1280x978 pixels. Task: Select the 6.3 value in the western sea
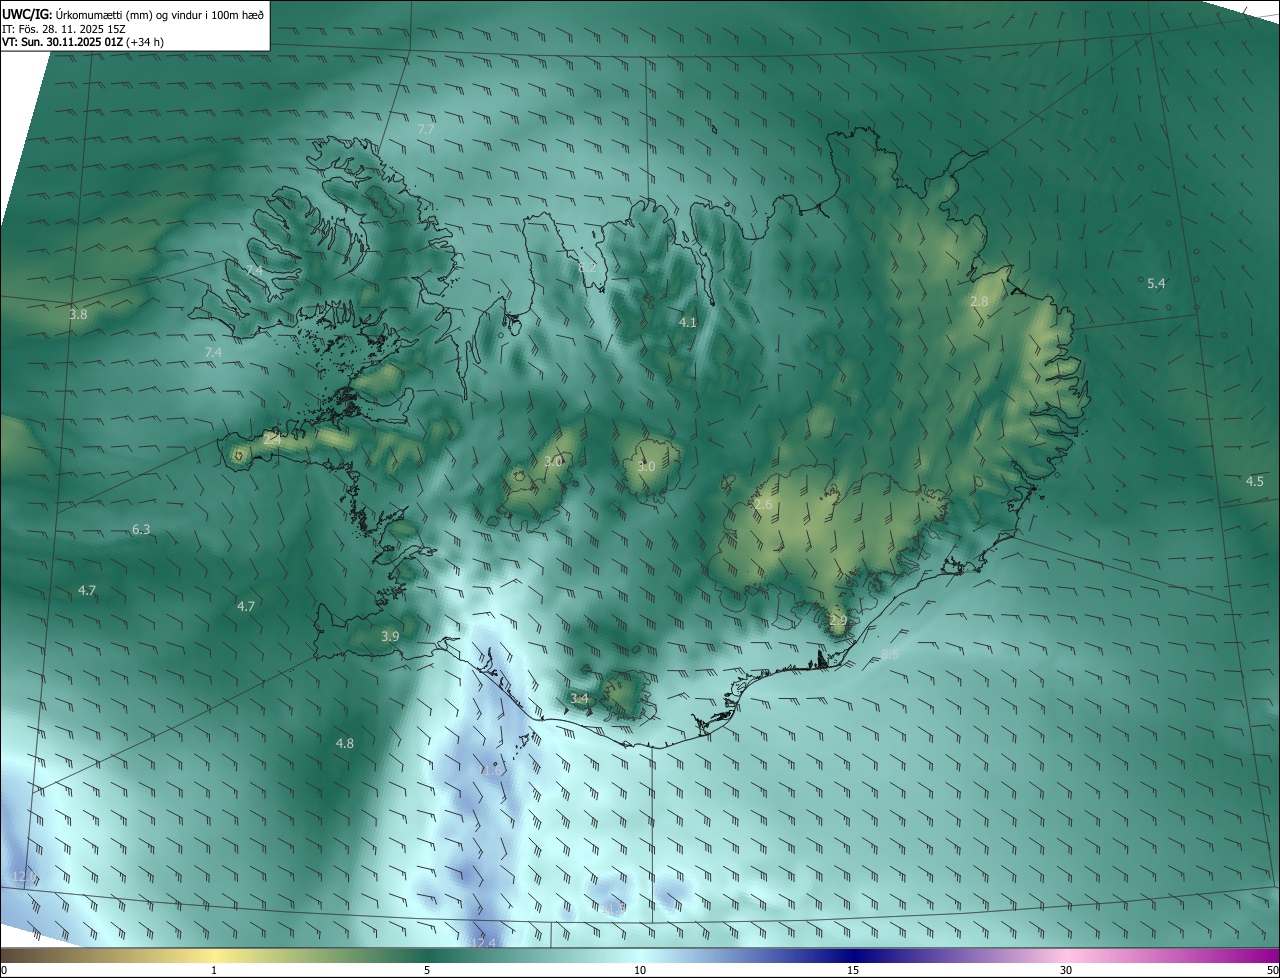(141, 529)
